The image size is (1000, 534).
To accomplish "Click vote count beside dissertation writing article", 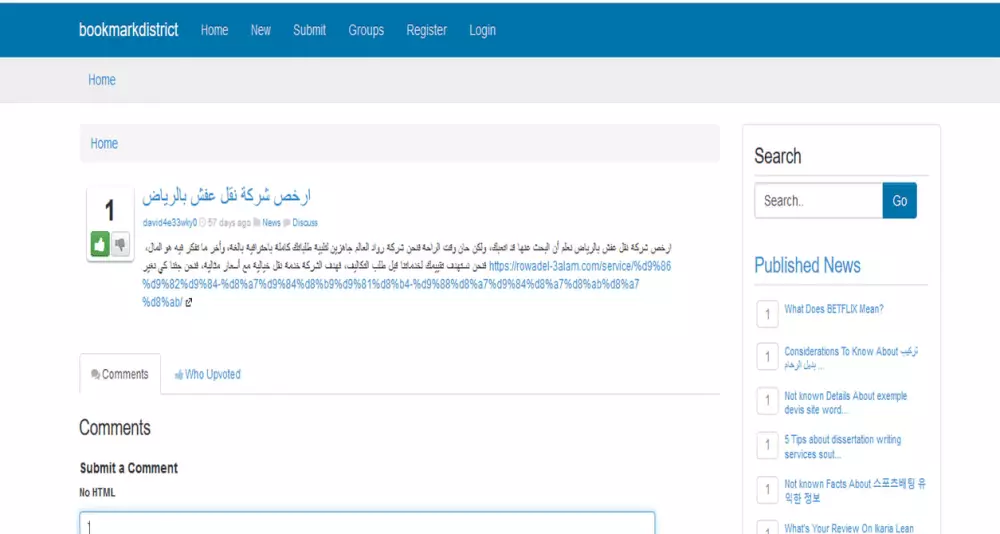I will tap(767, 445).
